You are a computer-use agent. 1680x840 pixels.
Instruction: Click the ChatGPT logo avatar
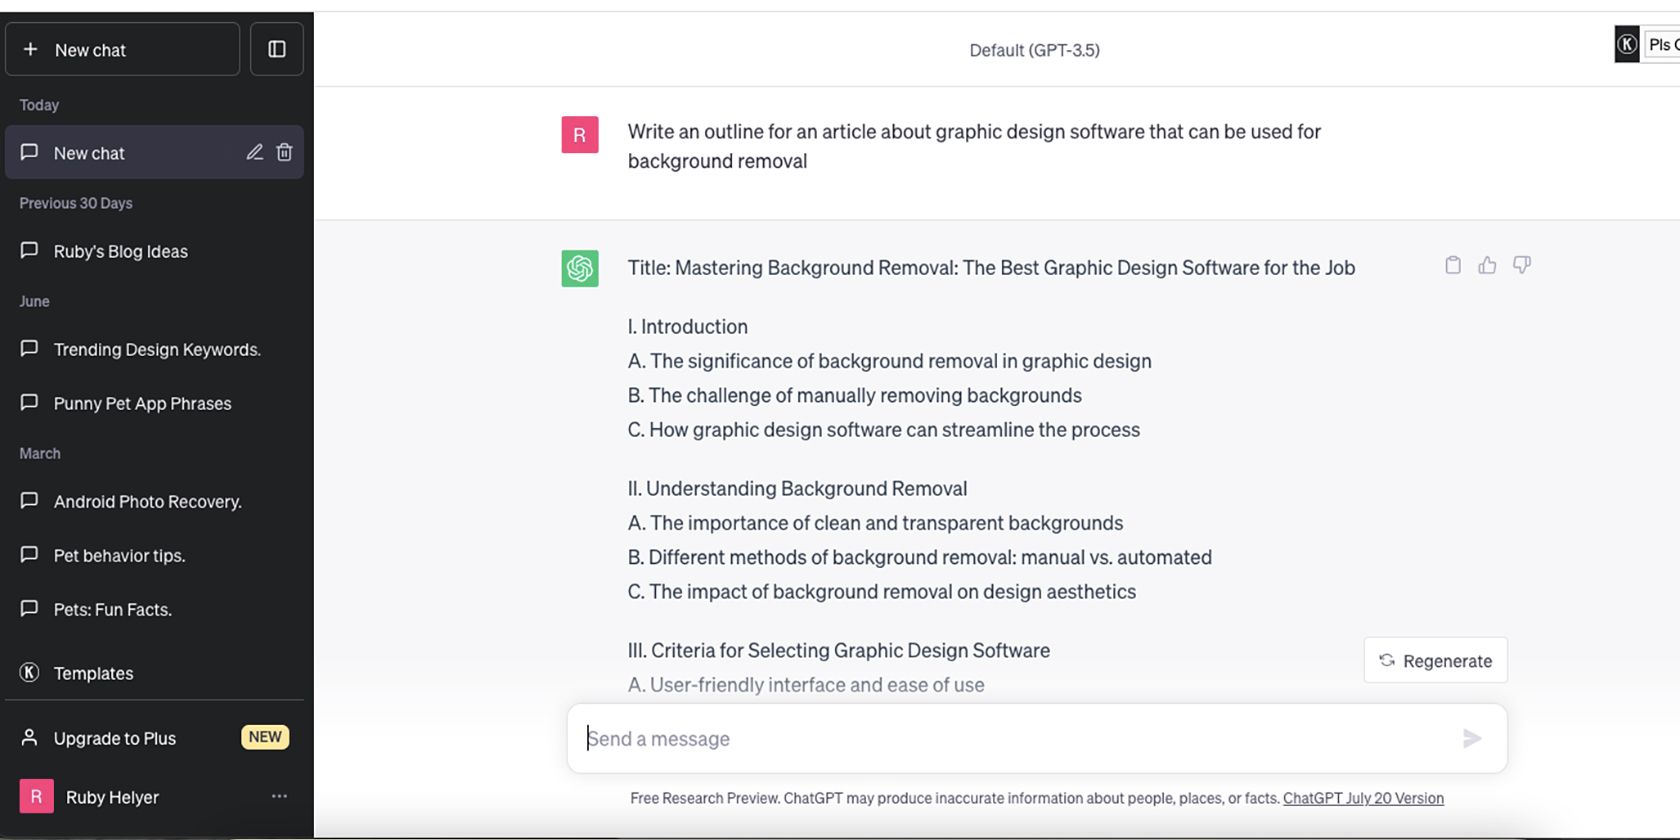[x=580, y=268]
